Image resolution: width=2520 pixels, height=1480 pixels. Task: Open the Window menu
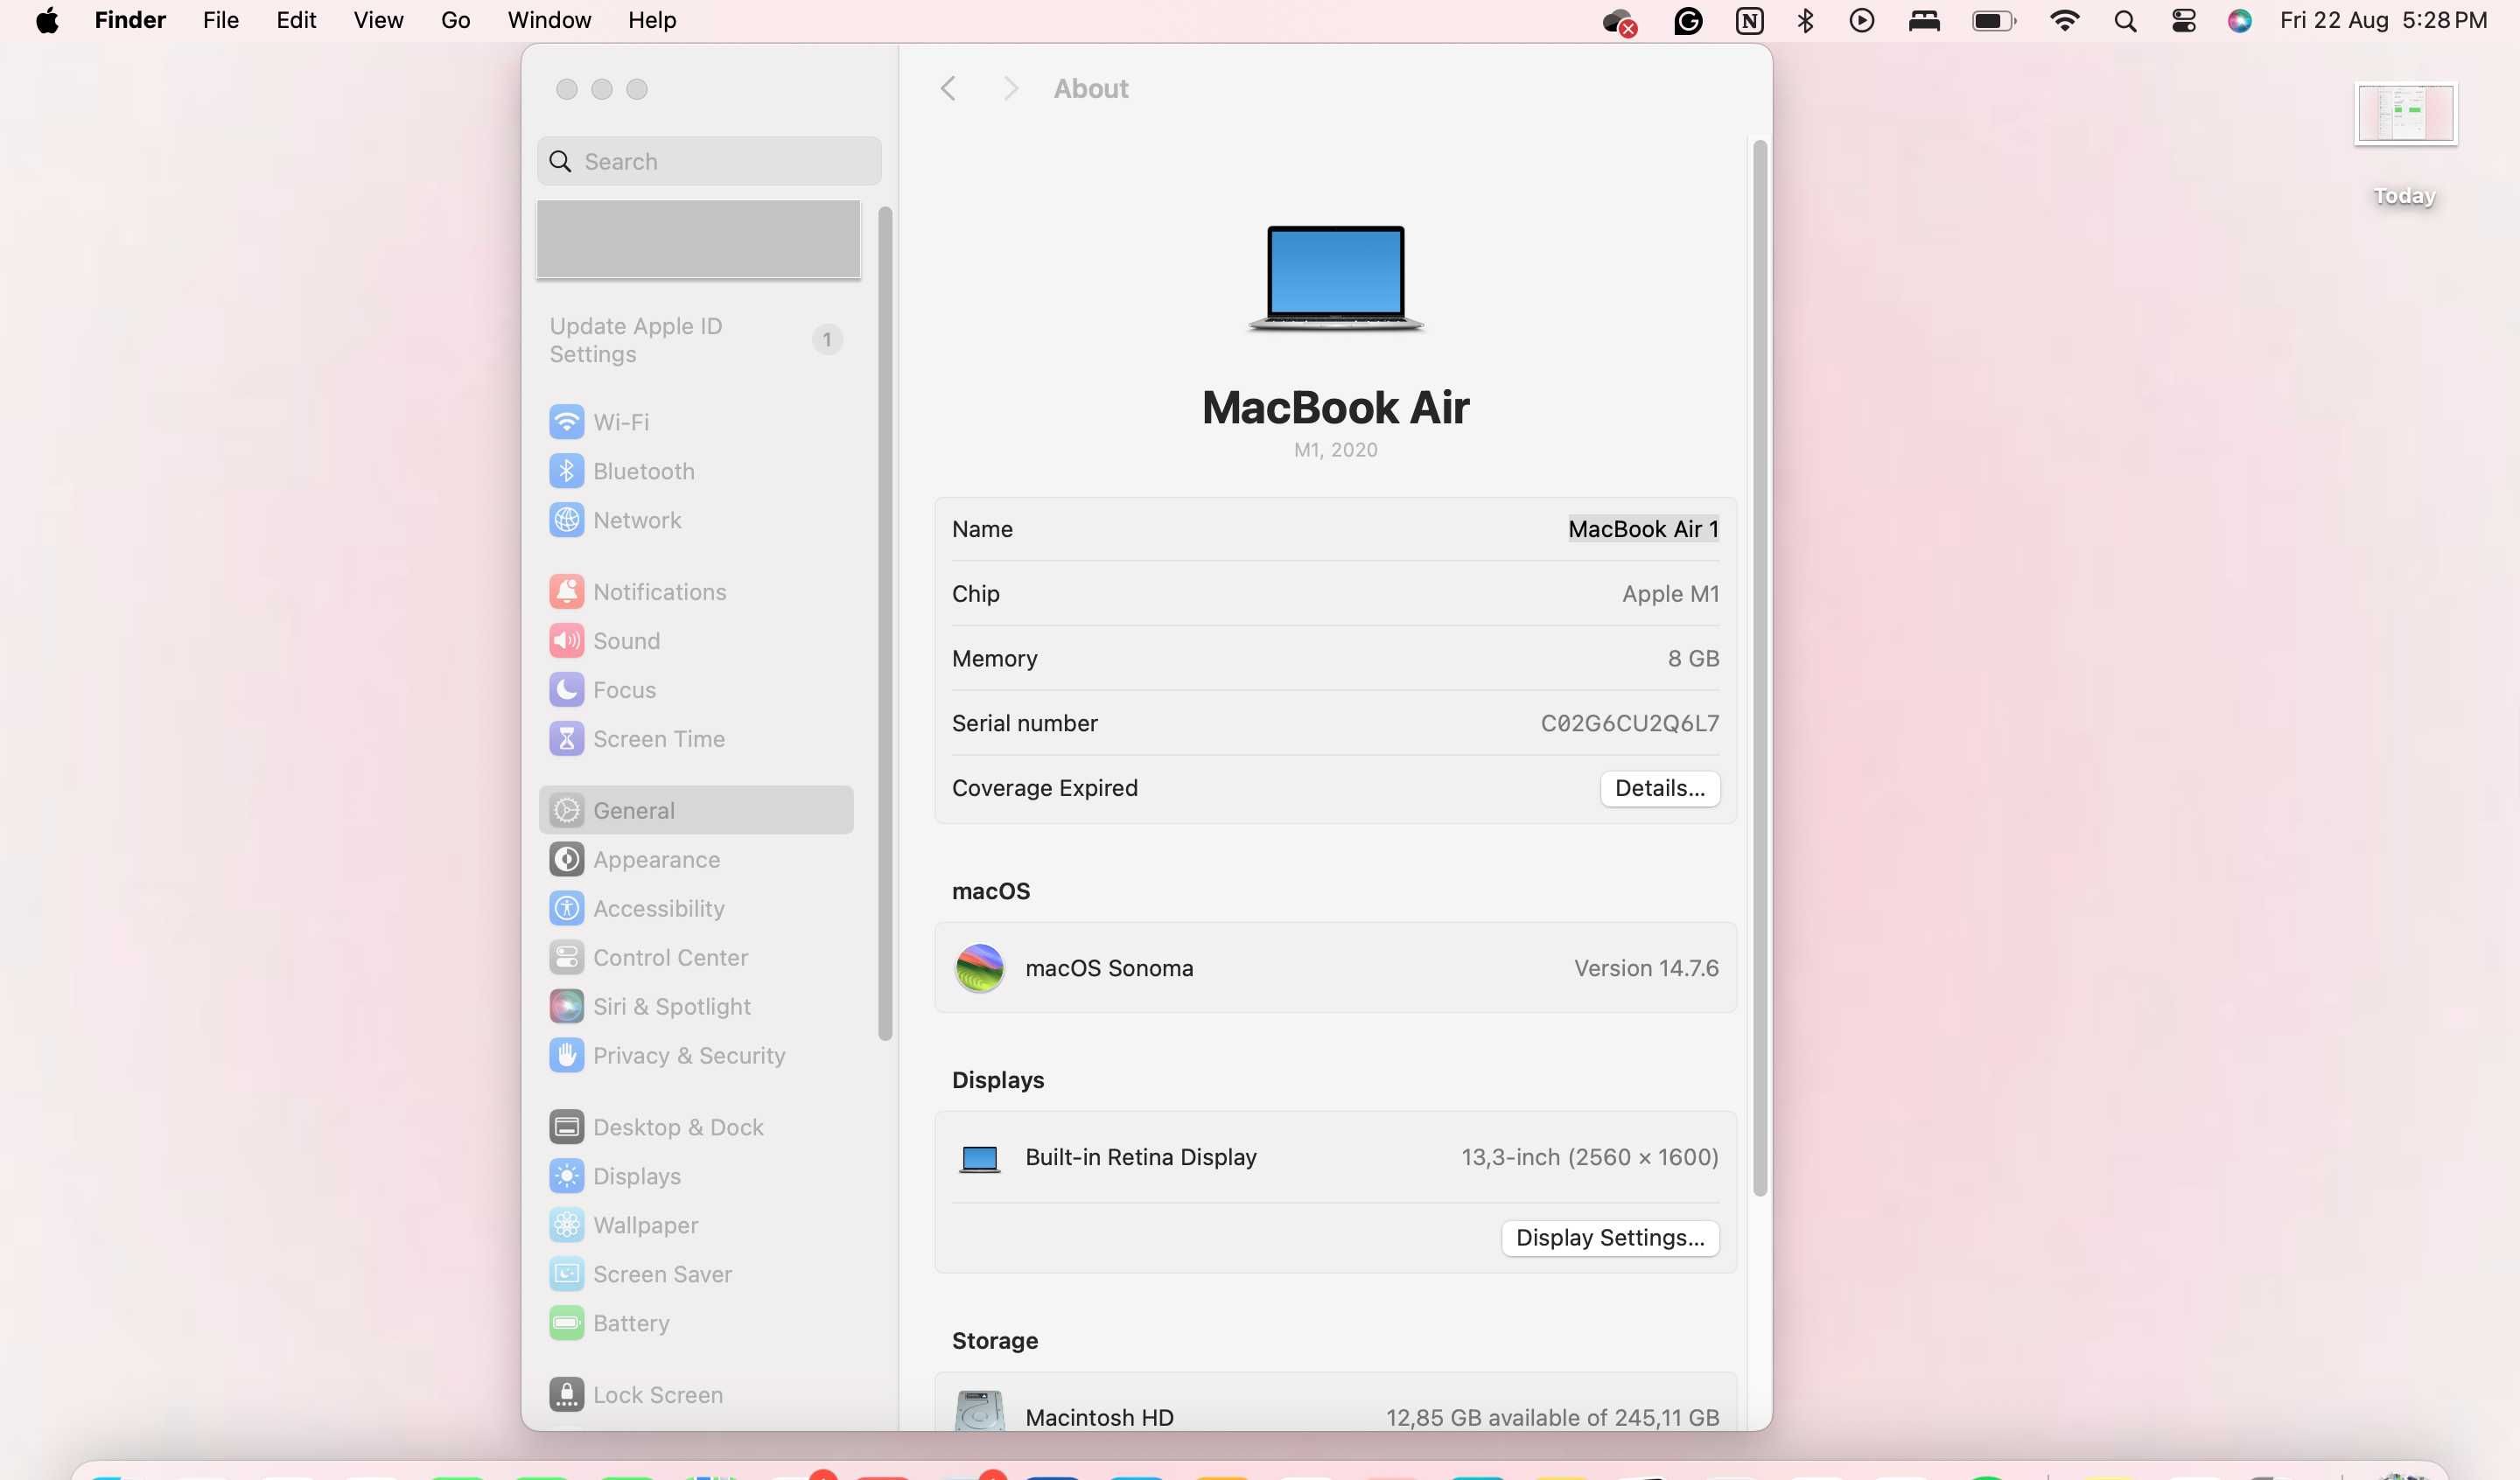point(549,20)
